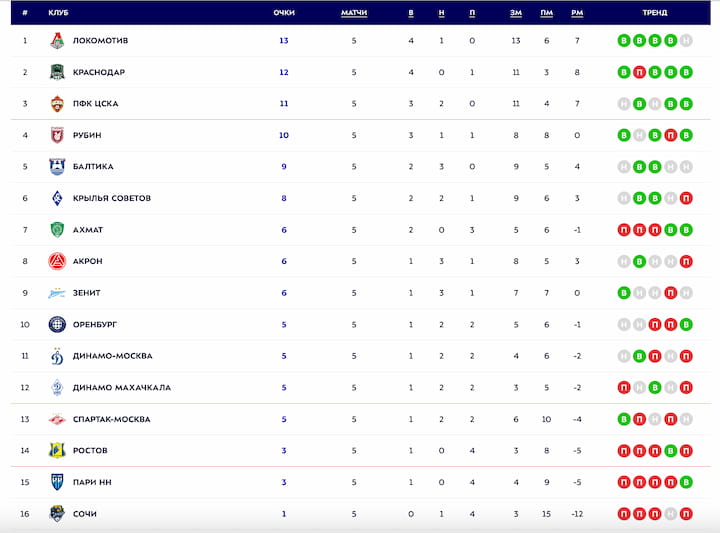
Task: Click the Спартак-Москва club logo
Action: pos(57,419)
